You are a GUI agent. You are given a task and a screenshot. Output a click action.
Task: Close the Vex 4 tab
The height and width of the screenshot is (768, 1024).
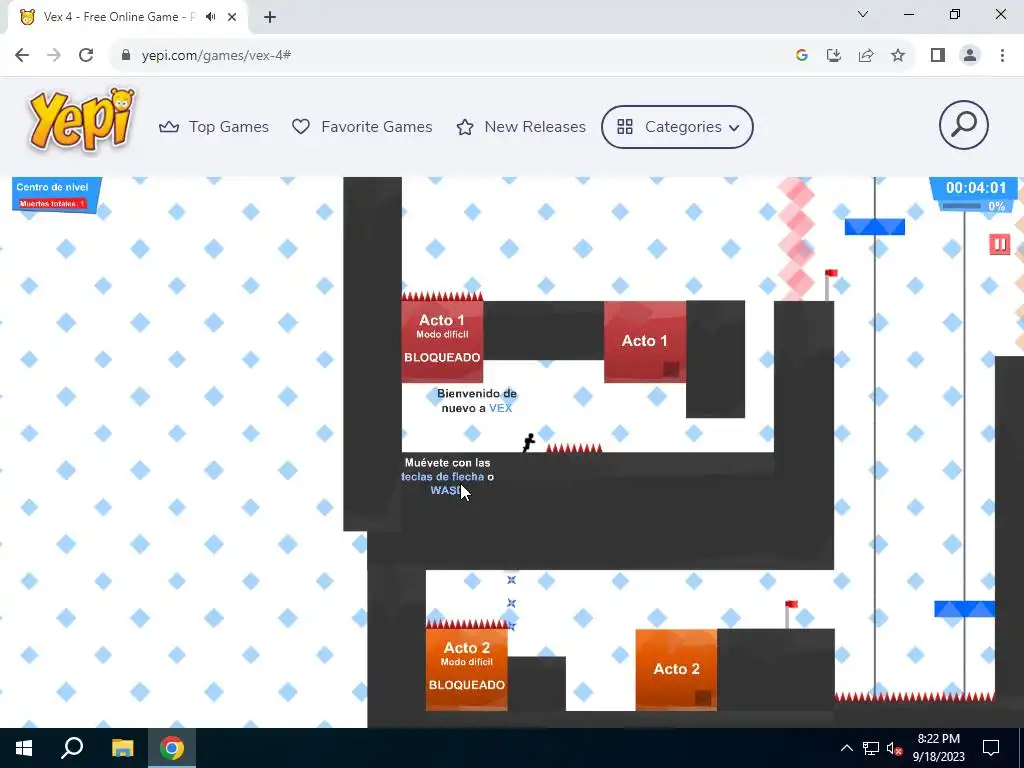pos(232,17)
